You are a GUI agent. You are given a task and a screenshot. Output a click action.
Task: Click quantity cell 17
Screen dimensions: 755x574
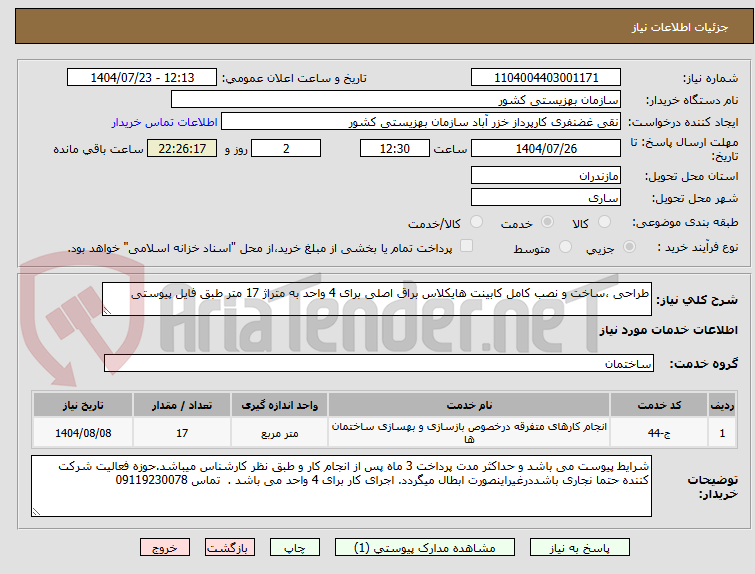pyautogui.click(x=182, y=433)
